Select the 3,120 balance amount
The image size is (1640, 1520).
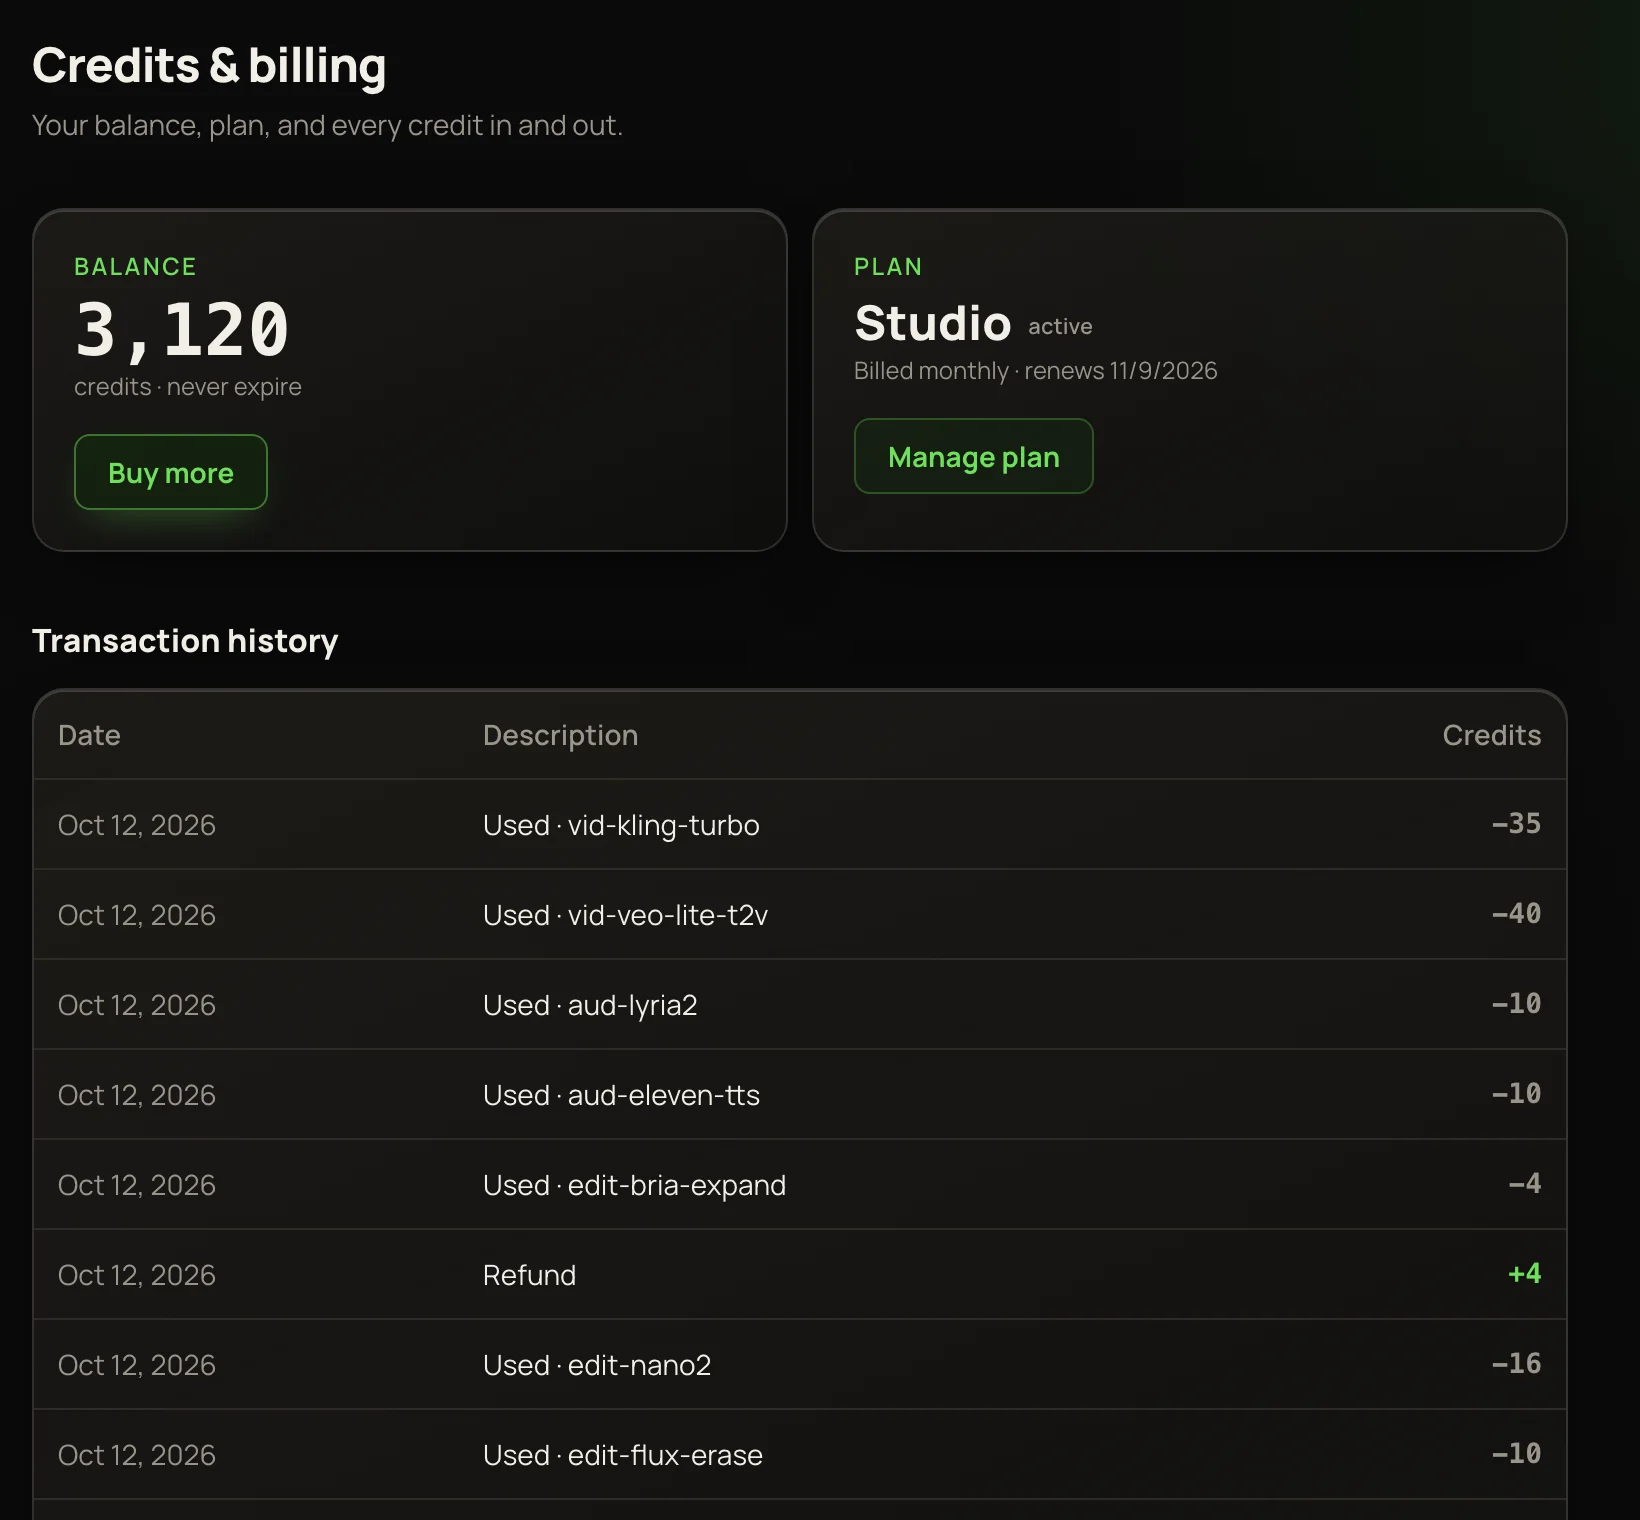pyautogui.click(x=182, y=330)
